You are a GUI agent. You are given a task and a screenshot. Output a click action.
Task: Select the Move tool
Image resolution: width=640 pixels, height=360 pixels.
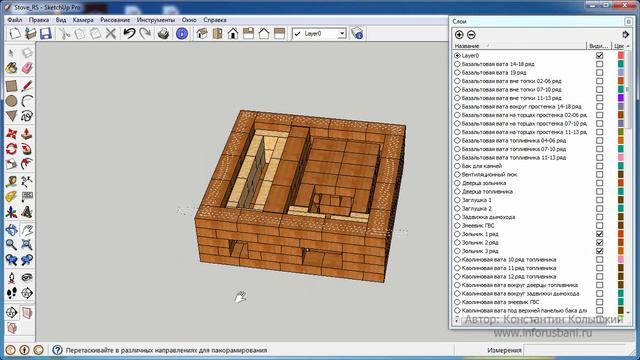pos(11,134)
